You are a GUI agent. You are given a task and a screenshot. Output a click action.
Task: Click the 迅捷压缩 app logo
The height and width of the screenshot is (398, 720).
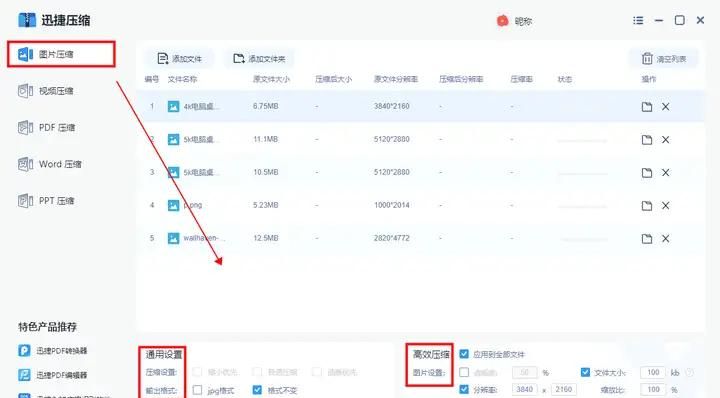tap(27, 20)
